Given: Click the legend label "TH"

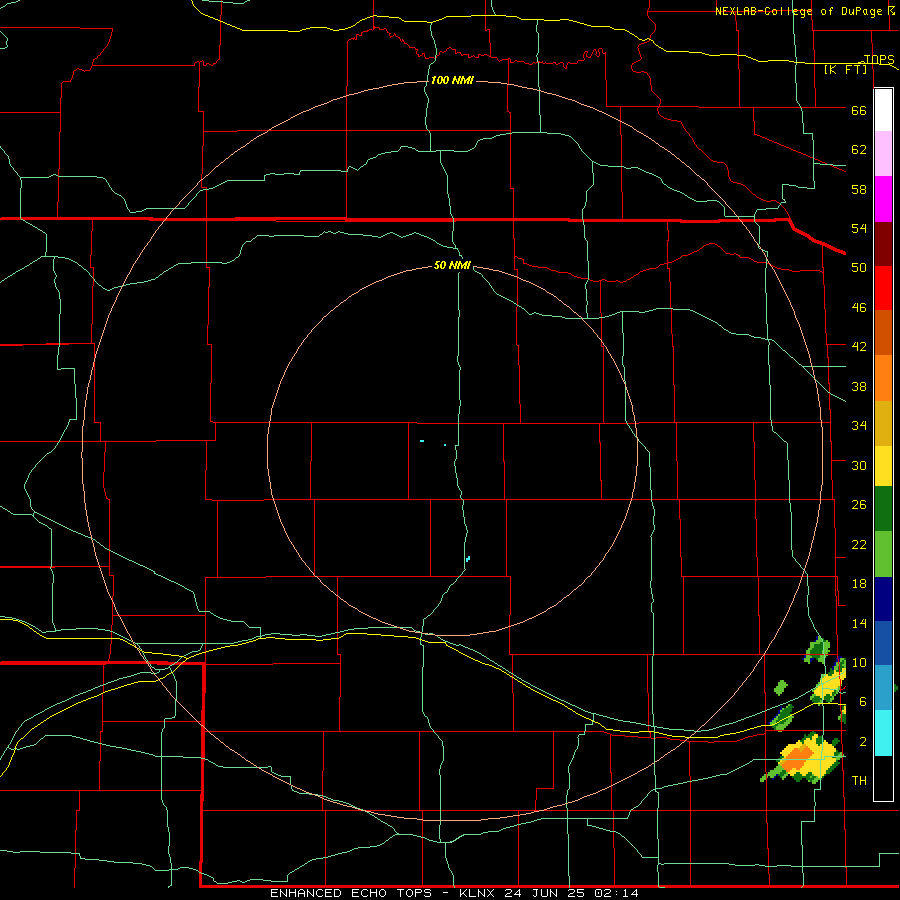Looking at the screenshot, I should tap(859, 780).
